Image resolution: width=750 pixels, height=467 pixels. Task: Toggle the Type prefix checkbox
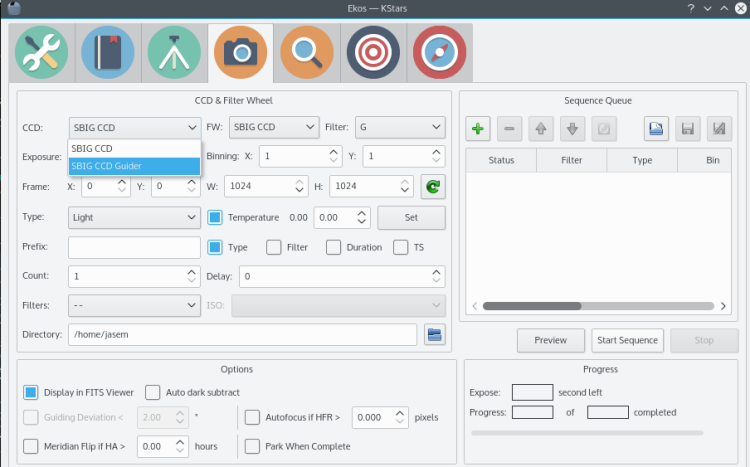(215, 247)
